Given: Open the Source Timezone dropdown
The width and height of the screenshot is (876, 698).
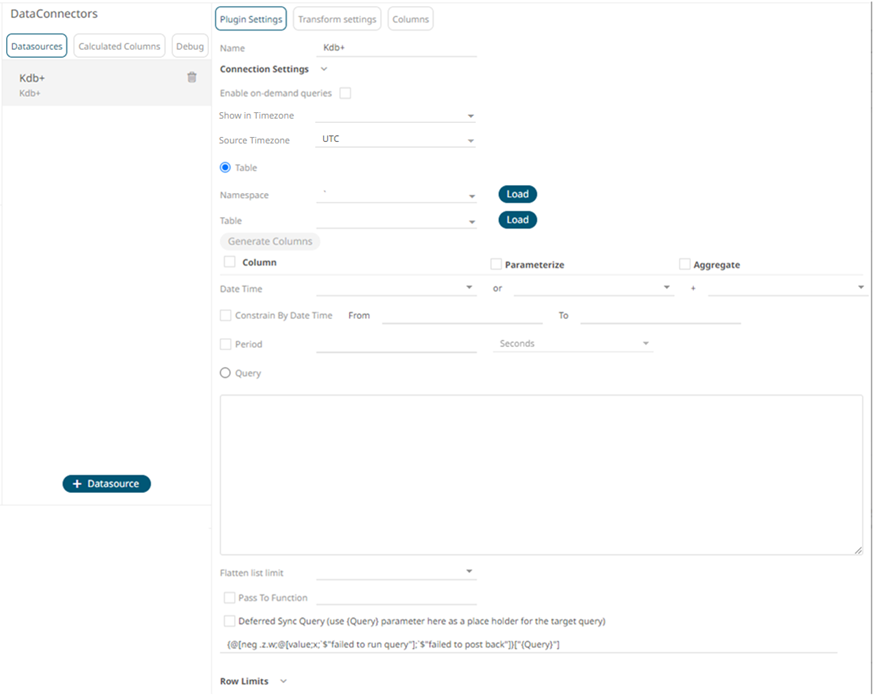Looking at the screenshot, I should [396, 140].
